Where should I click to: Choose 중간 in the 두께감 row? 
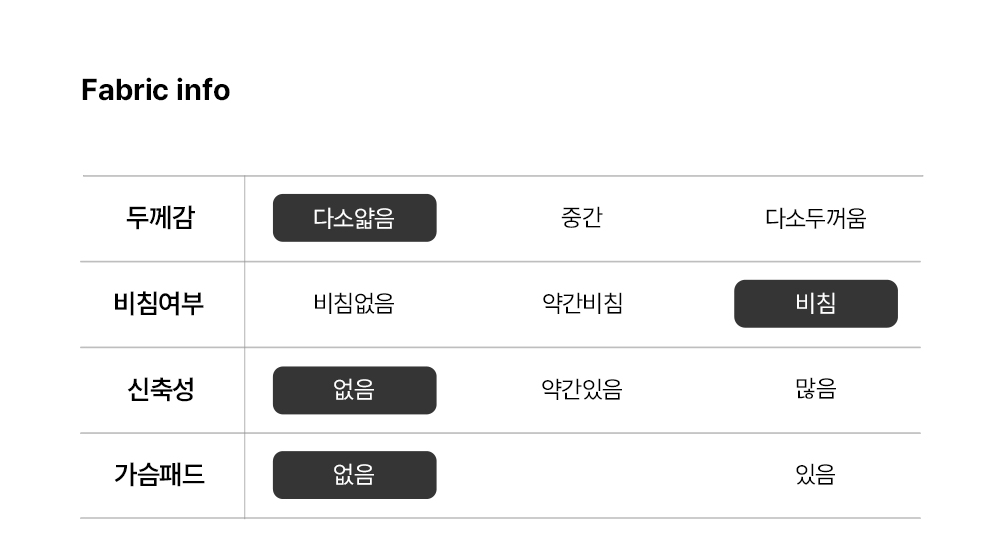point(581,218)
